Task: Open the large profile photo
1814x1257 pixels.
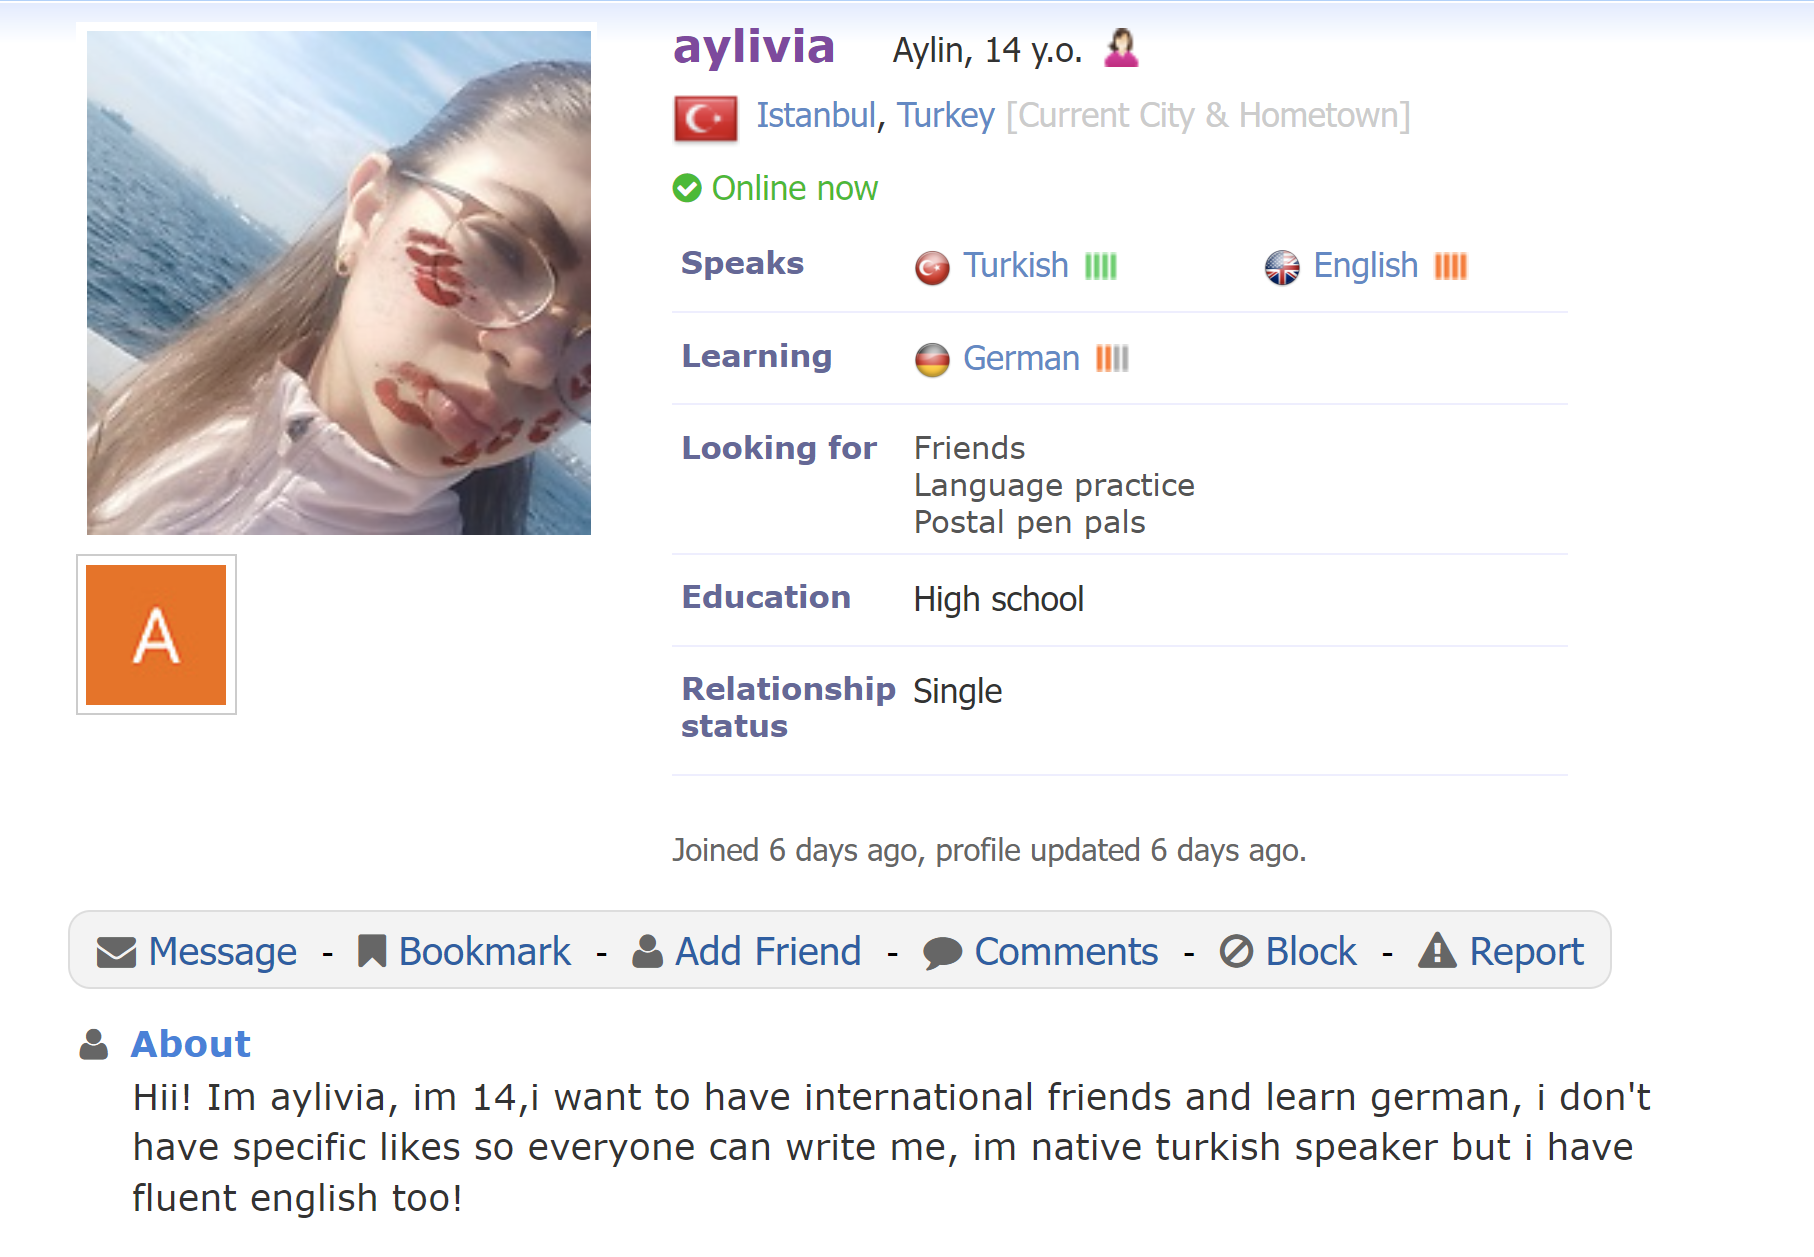Action: 339,283
